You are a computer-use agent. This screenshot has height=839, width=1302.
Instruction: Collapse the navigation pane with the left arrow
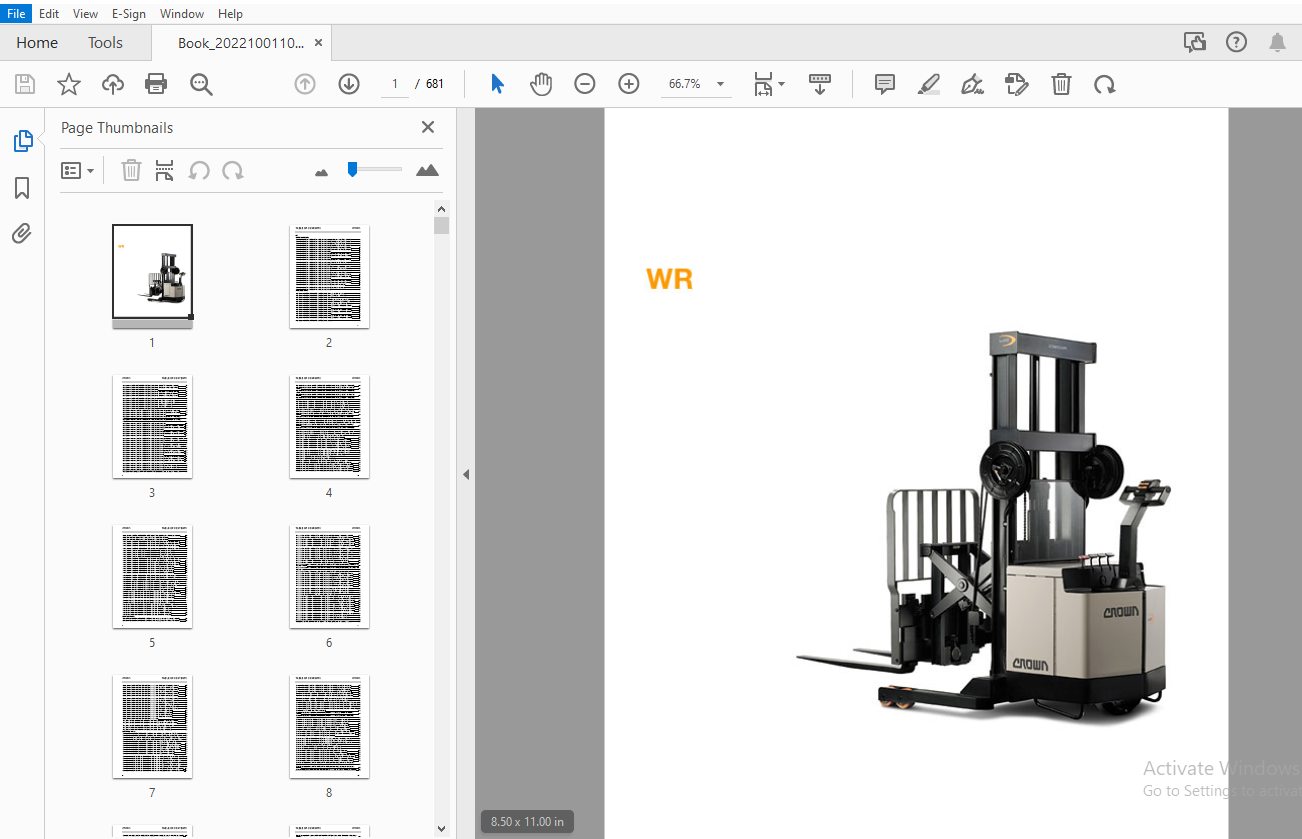point(465,474)
